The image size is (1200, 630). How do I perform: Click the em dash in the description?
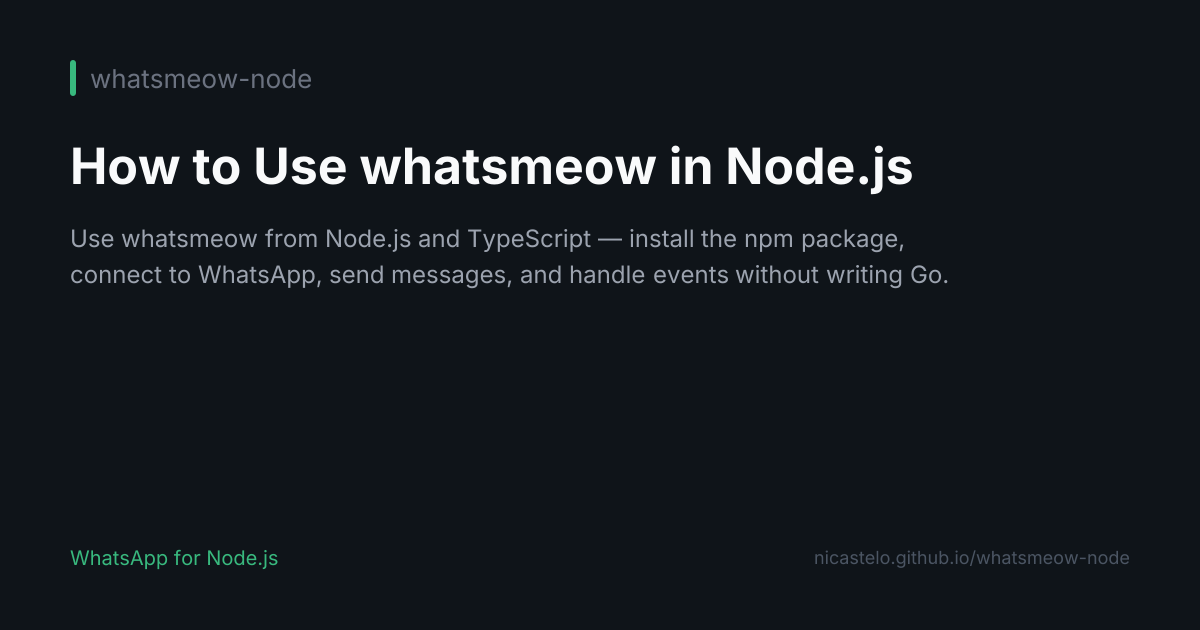click(x=610, y=240)
